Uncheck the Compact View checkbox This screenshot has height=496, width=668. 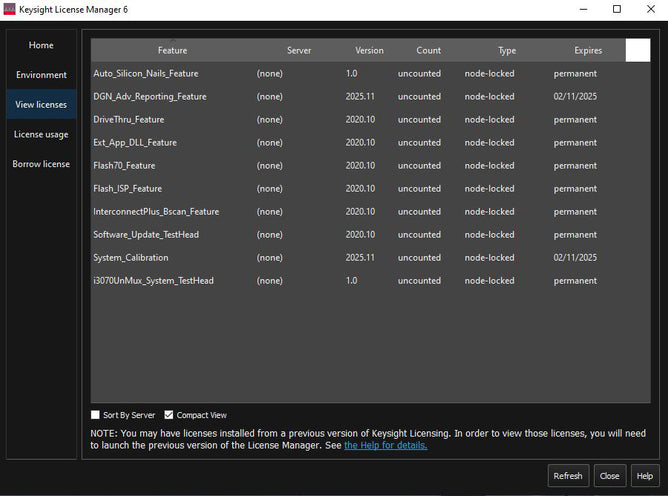pyautogui.click(x=169, y=415)
